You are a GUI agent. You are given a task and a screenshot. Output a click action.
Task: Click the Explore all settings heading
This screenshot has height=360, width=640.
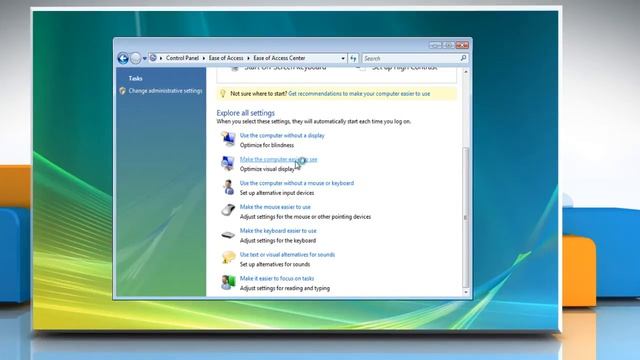[245, 113]
